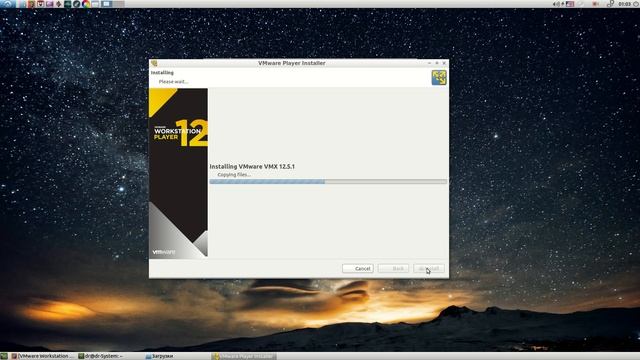
Task: Click the 'Please wait...' text
Action: click(173, 82)
